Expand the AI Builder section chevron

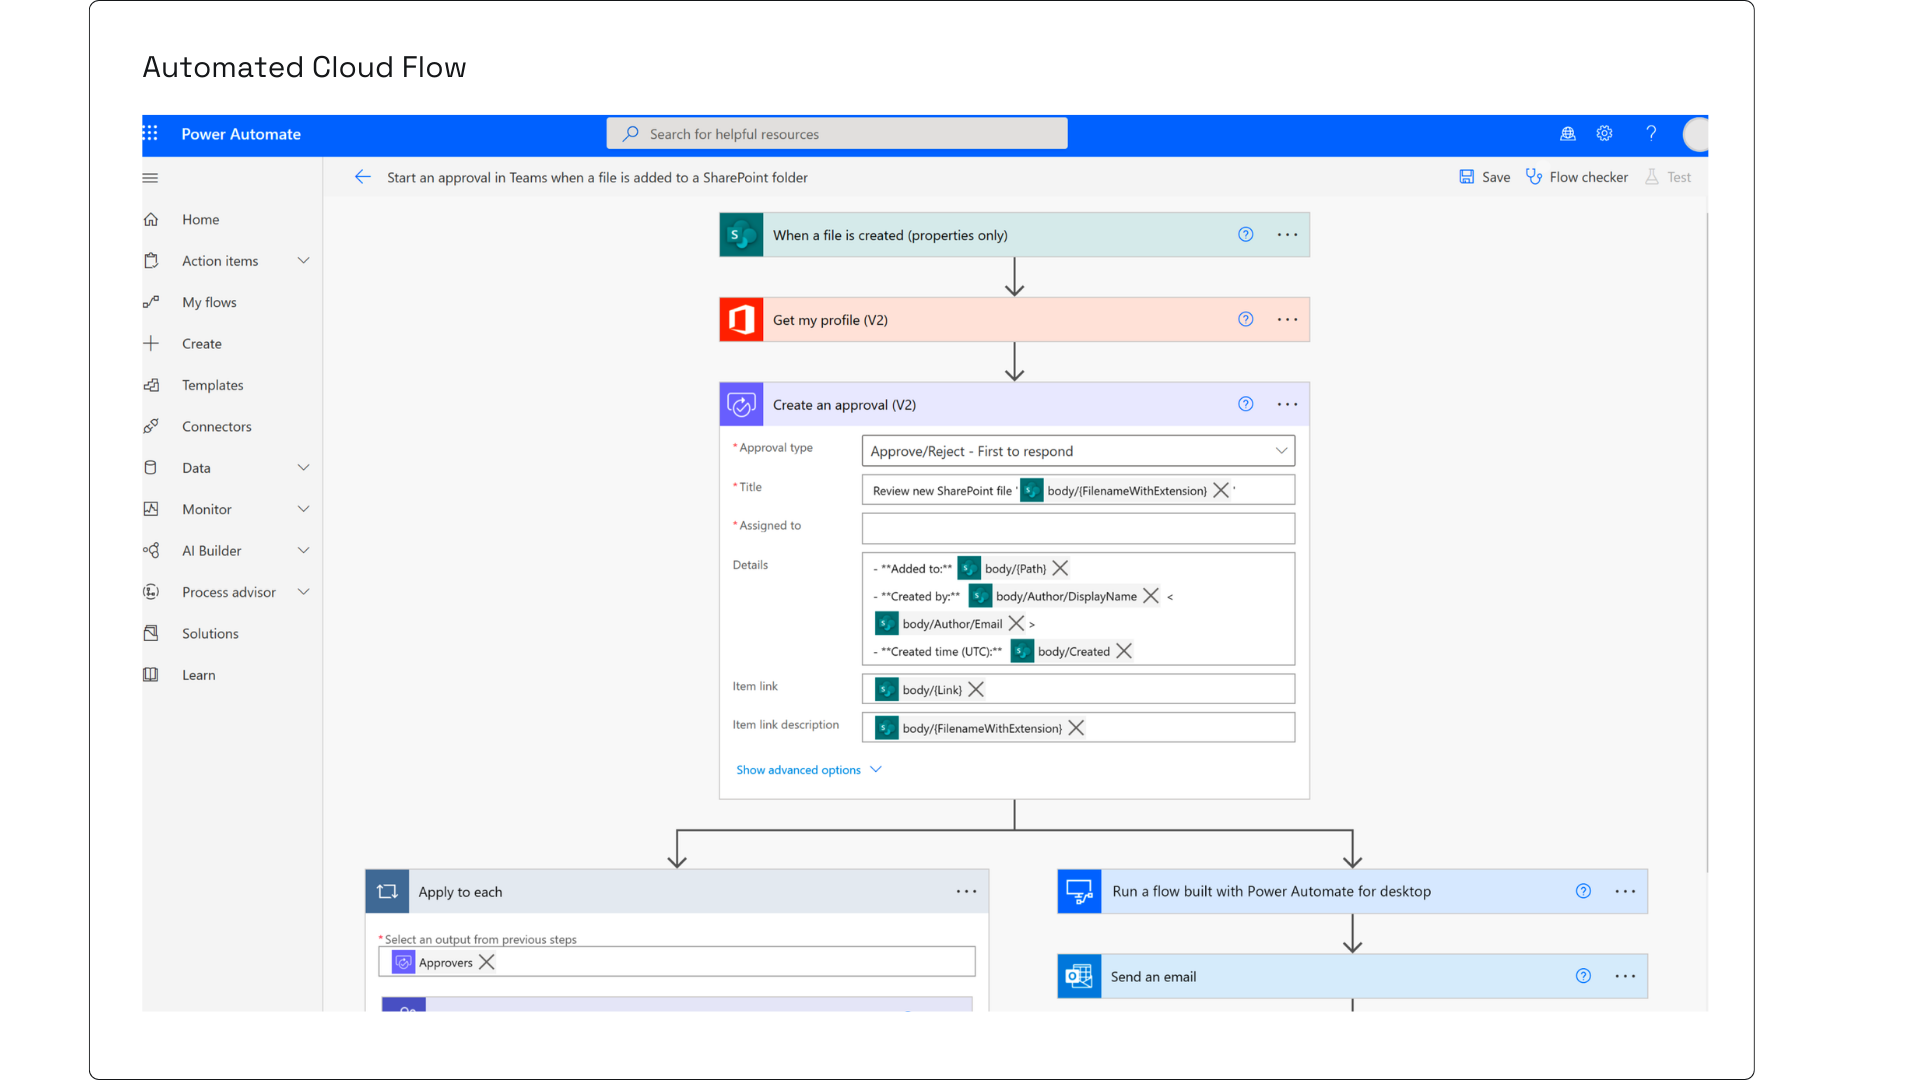pyautogui.click(x=304, y=551)
